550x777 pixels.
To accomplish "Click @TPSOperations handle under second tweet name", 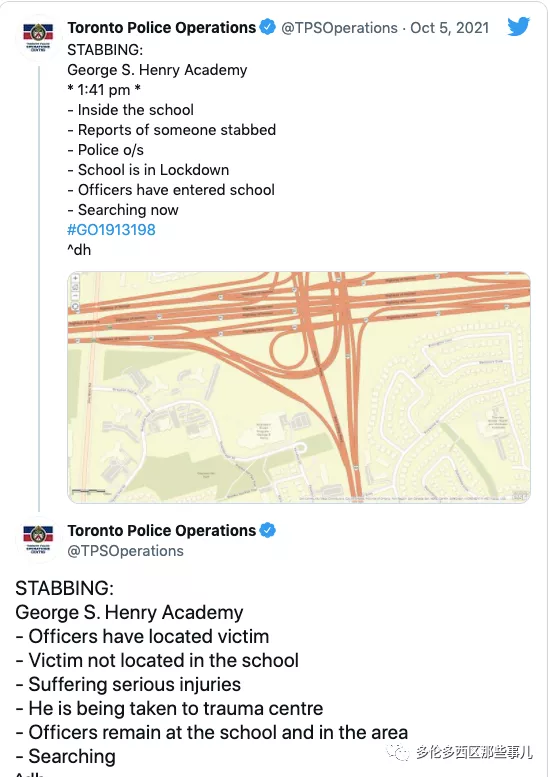I will point(125,551).
